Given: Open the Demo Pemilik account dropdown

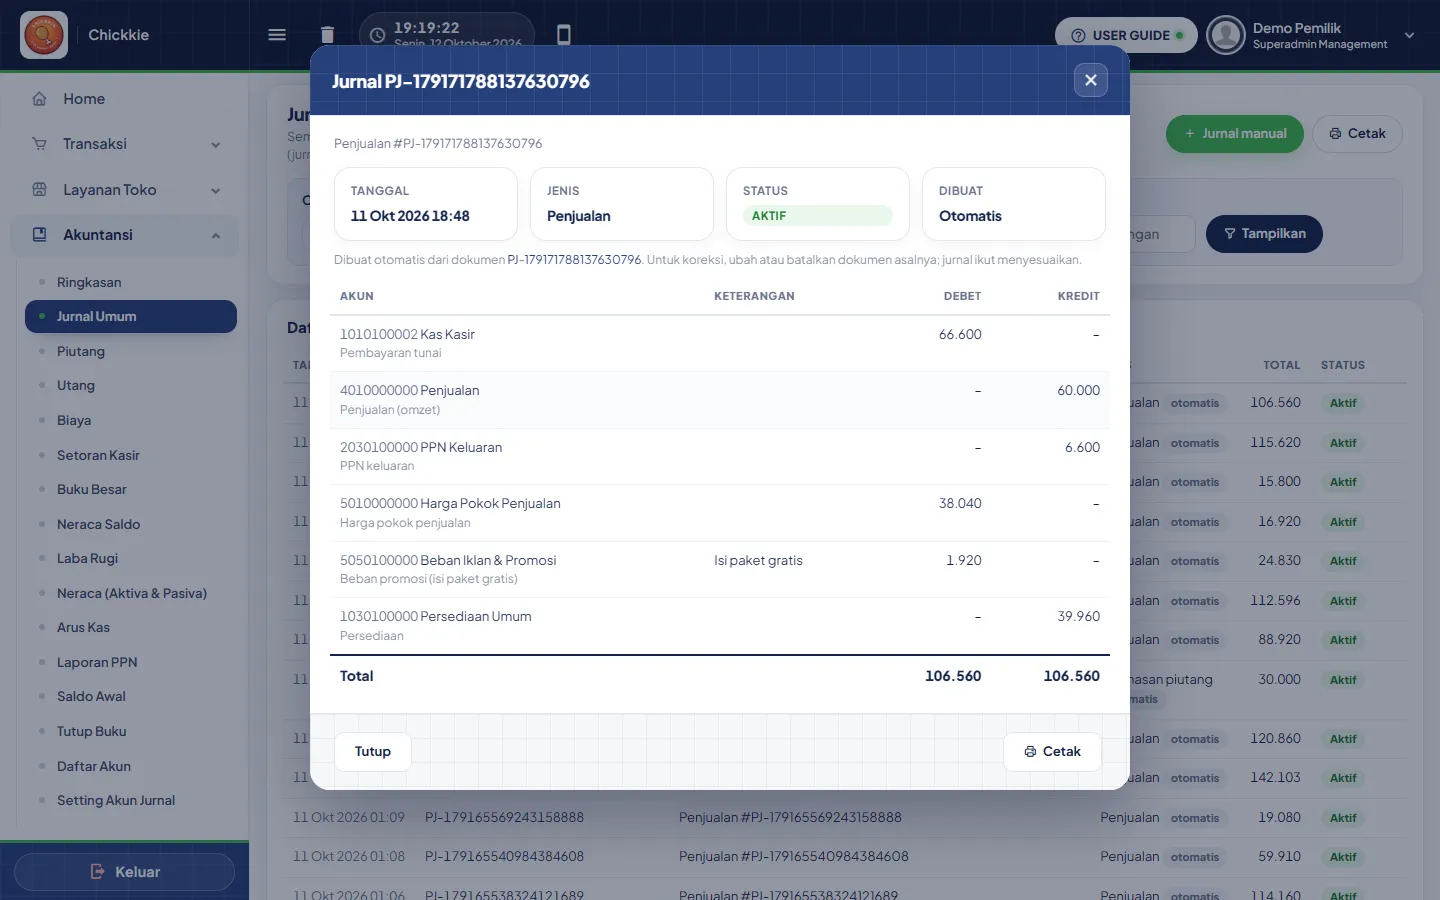Looking at the screenshot, I should point(1409,35).
